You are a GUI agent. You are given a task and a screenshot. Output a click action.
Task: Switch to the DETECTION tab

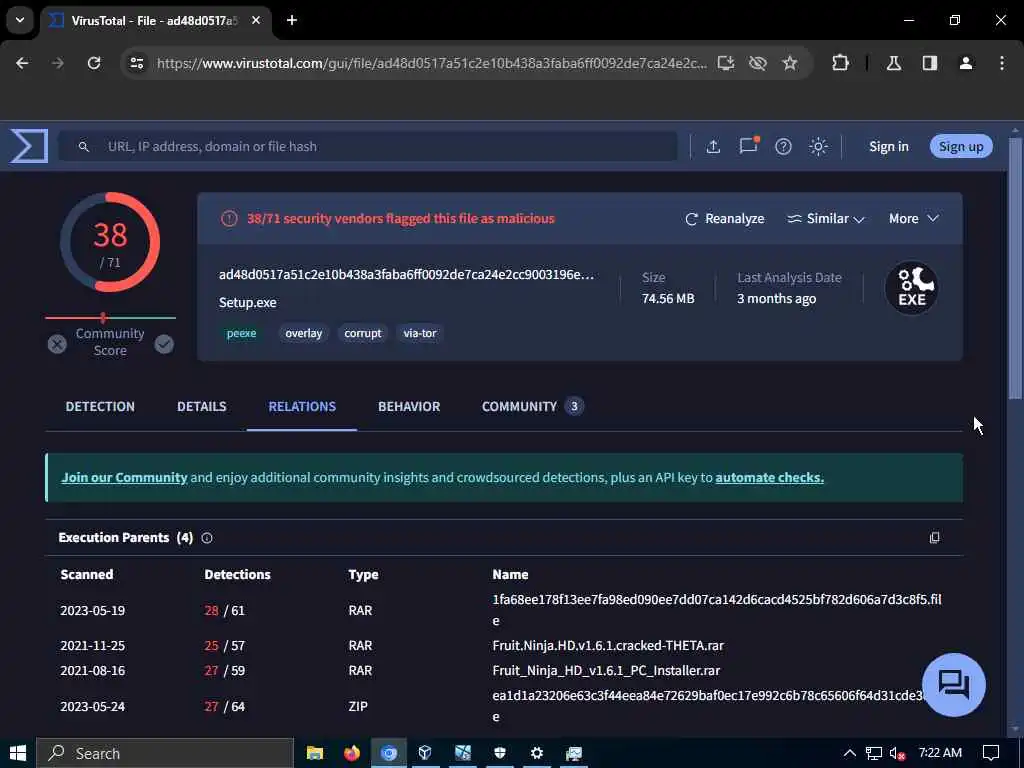point(100,406)
